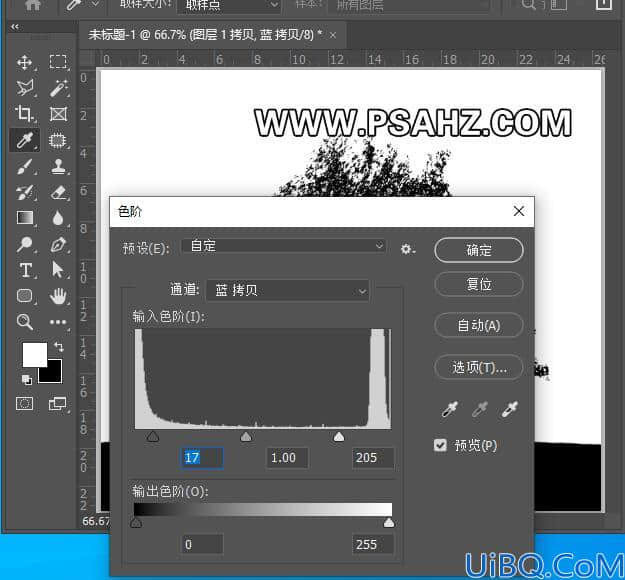Select the Gradient tool
This screenshot has width=625, height=580.
pyautogui.click(x=24, y=218)
